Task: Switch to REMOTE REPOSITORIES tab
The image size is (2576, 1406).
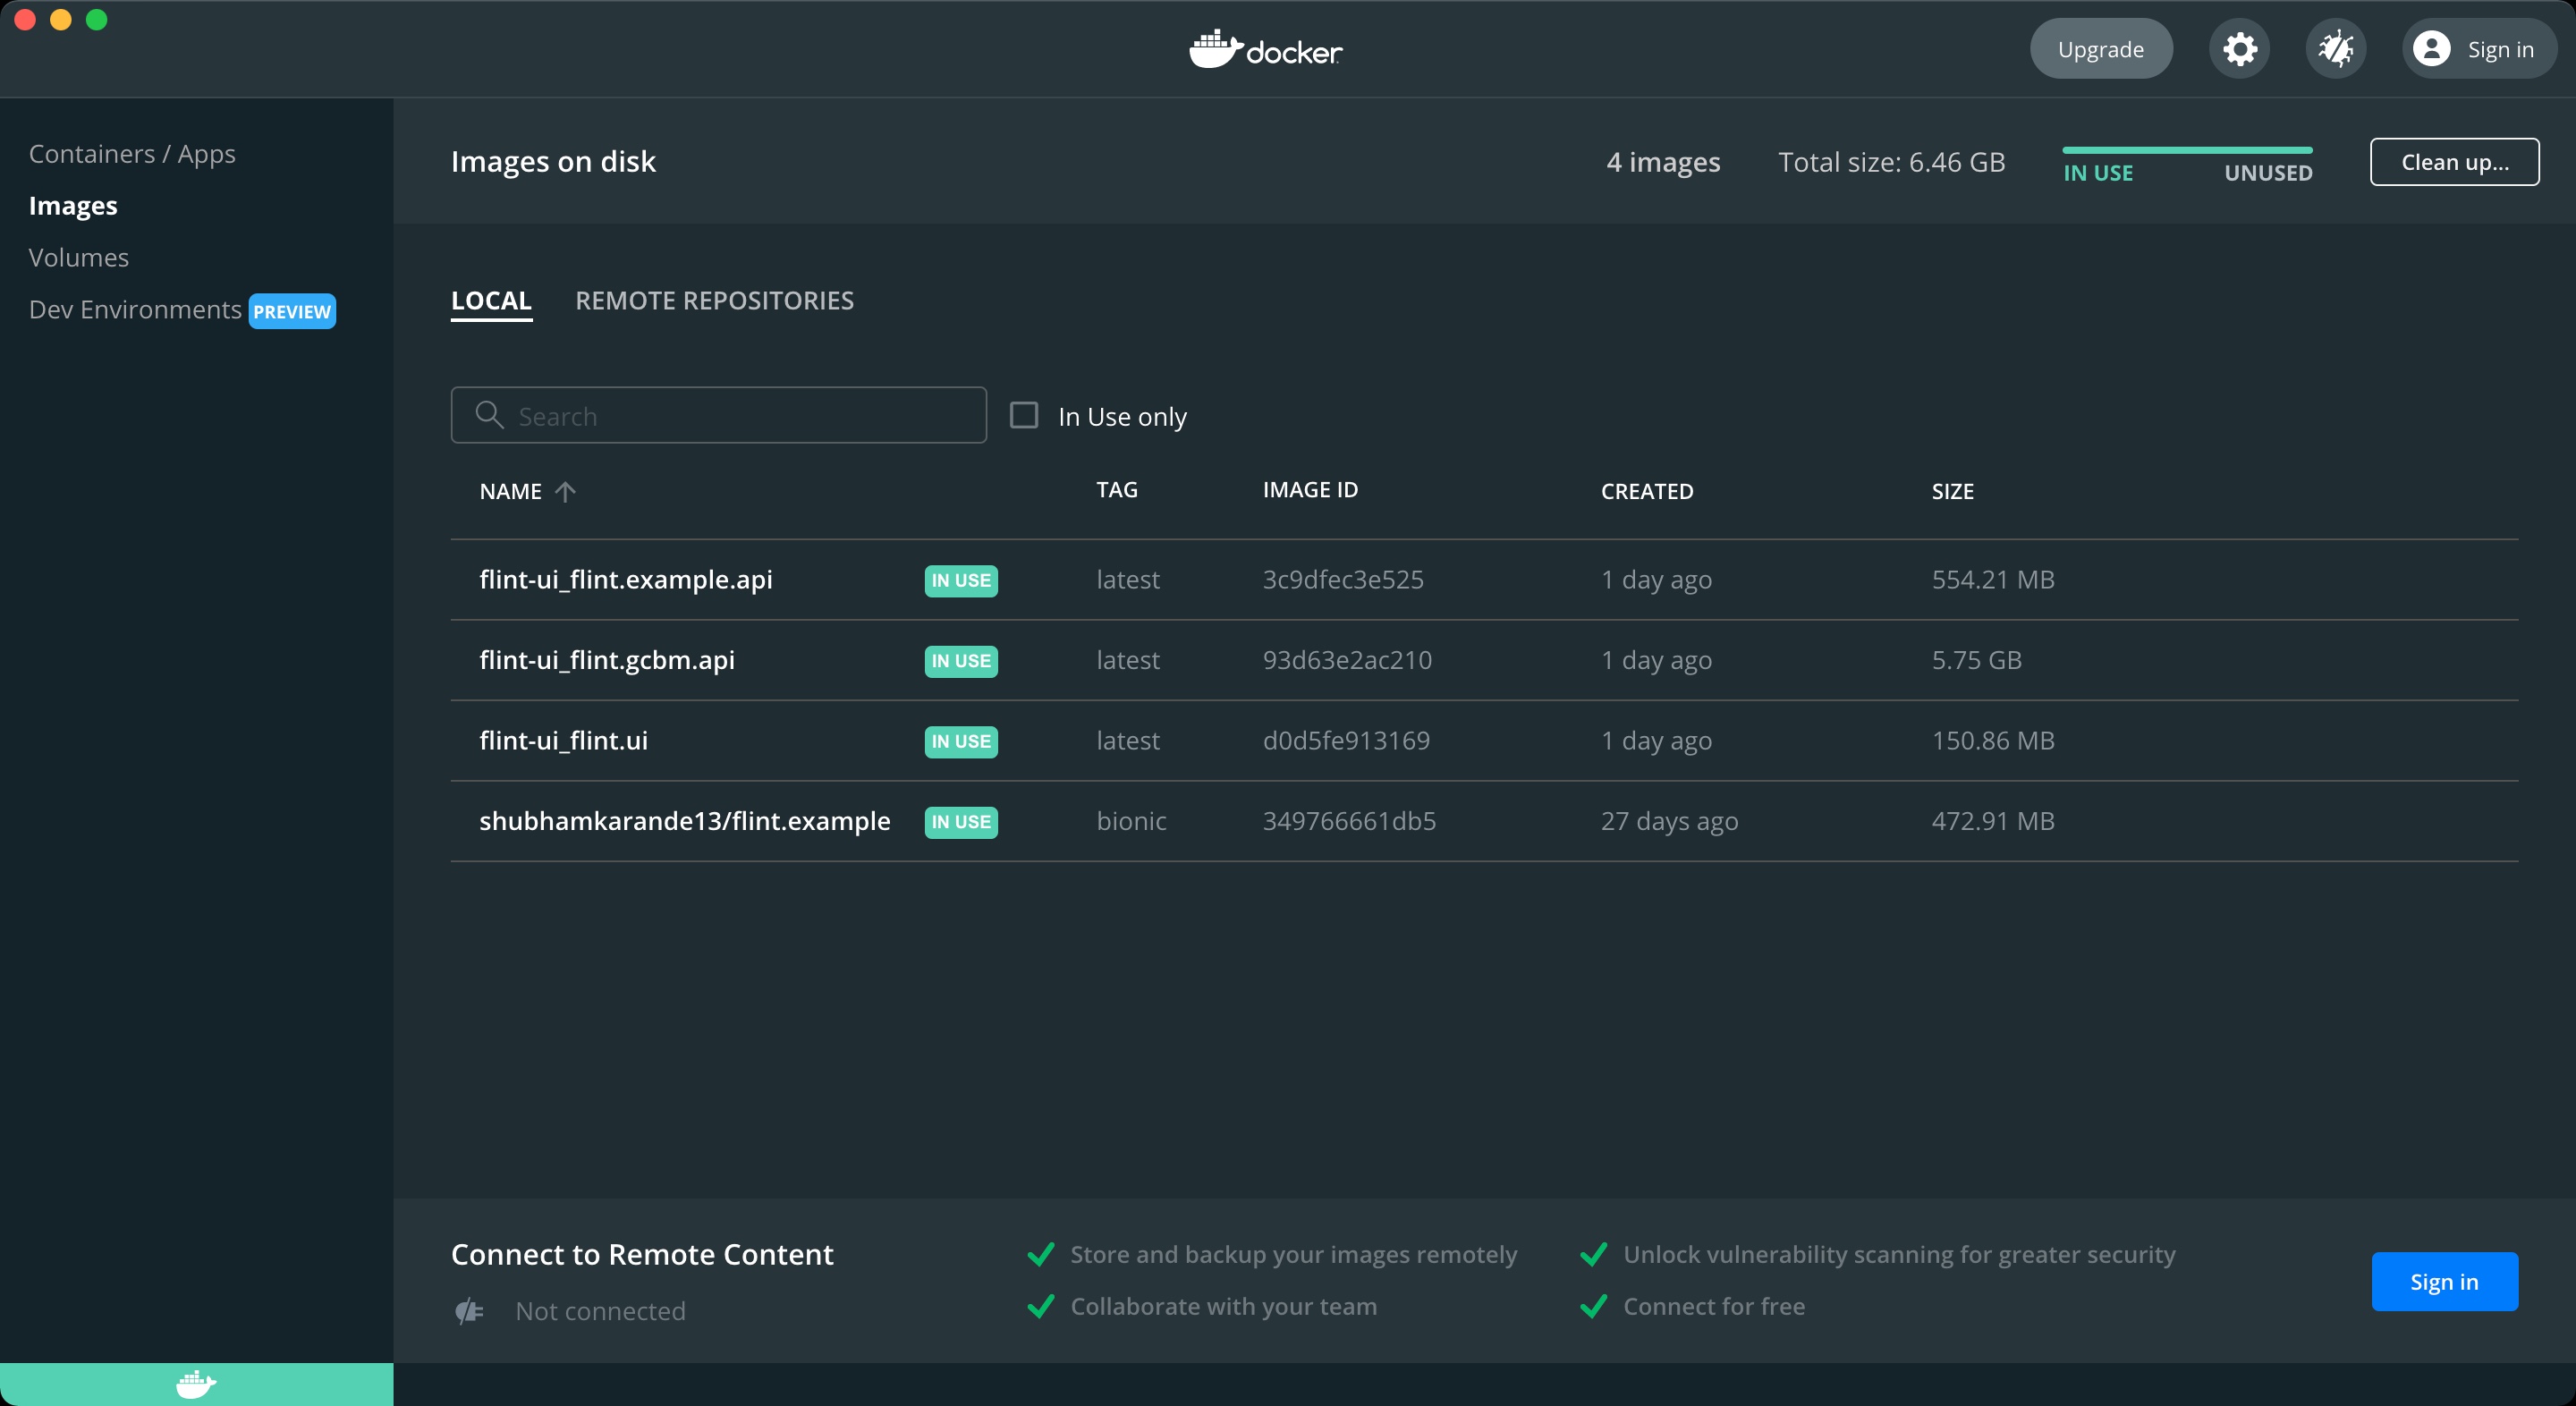Action: point(715,300)
